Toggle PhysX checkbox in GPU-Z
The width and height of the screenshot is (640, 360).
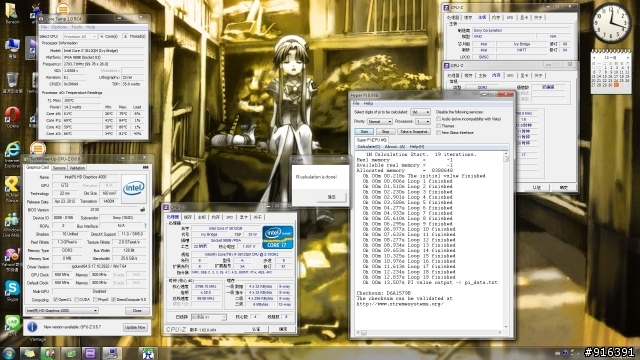tap(95, 300)
